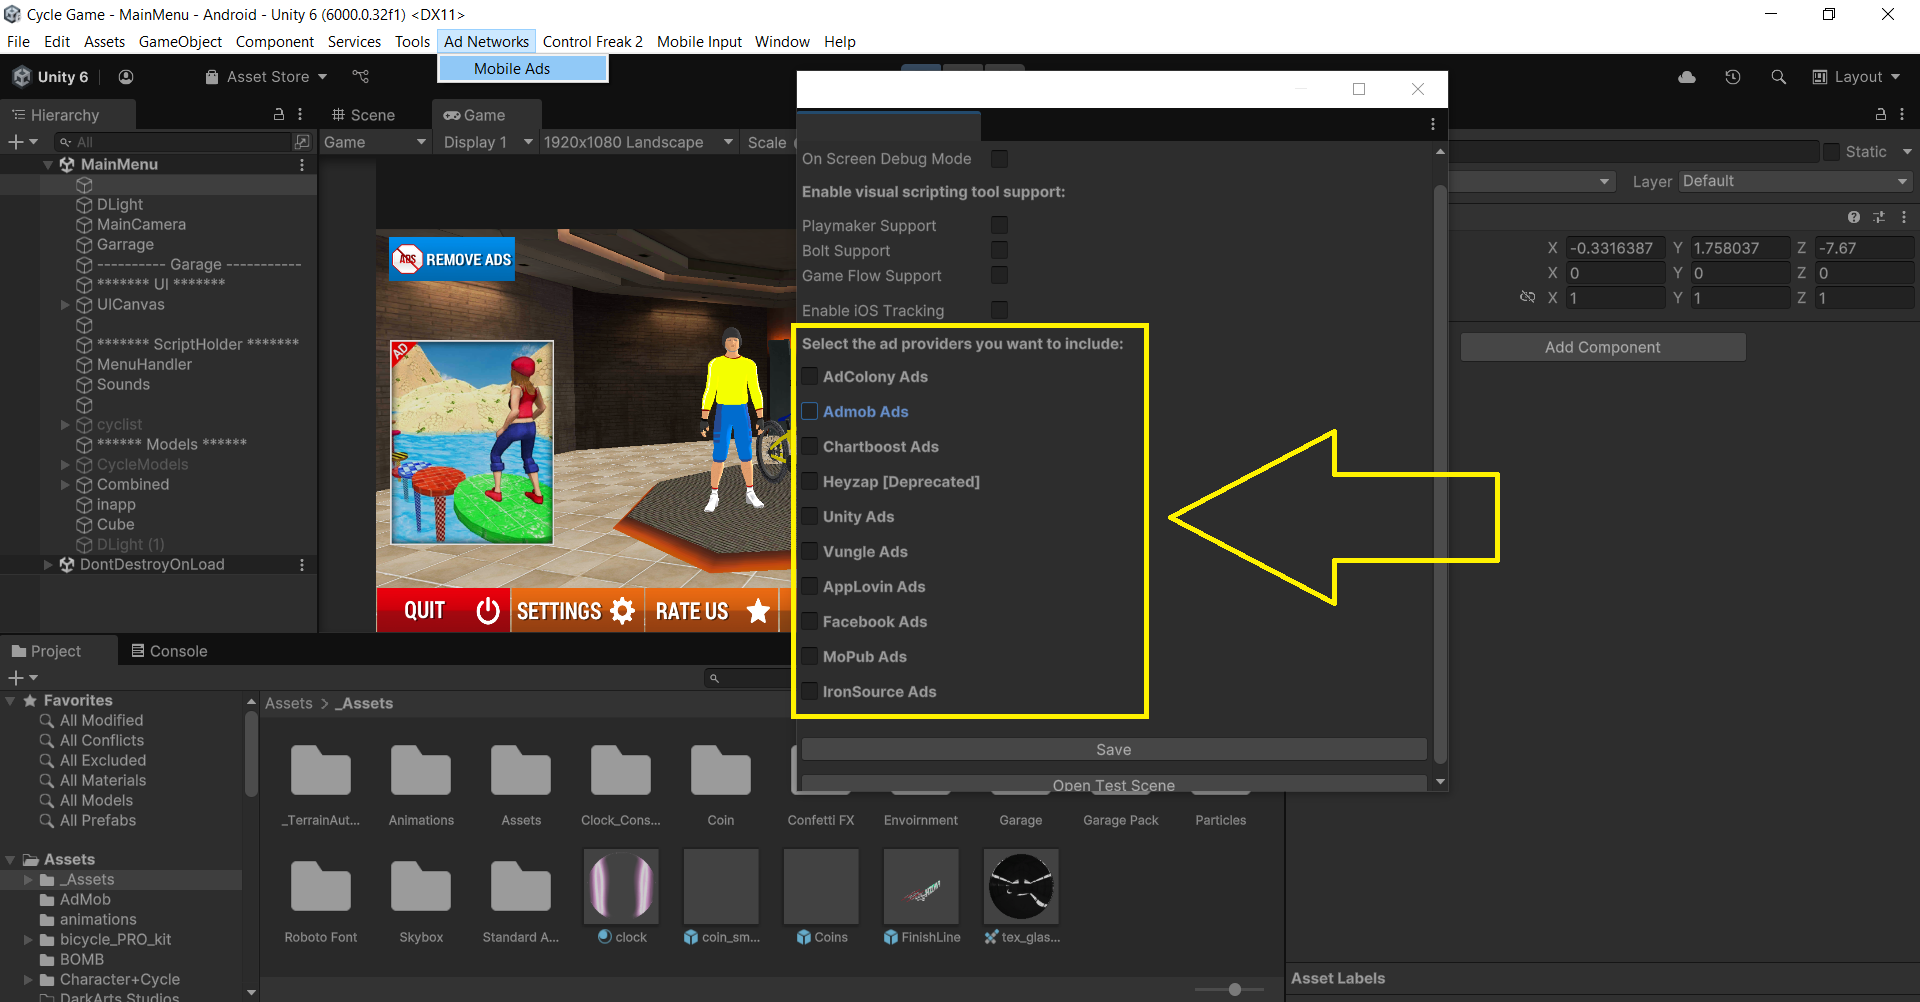Open the Layer Default dropdown
Image resolution: width=1920 pixels, height=1002 pixels.
point(1794,181)
